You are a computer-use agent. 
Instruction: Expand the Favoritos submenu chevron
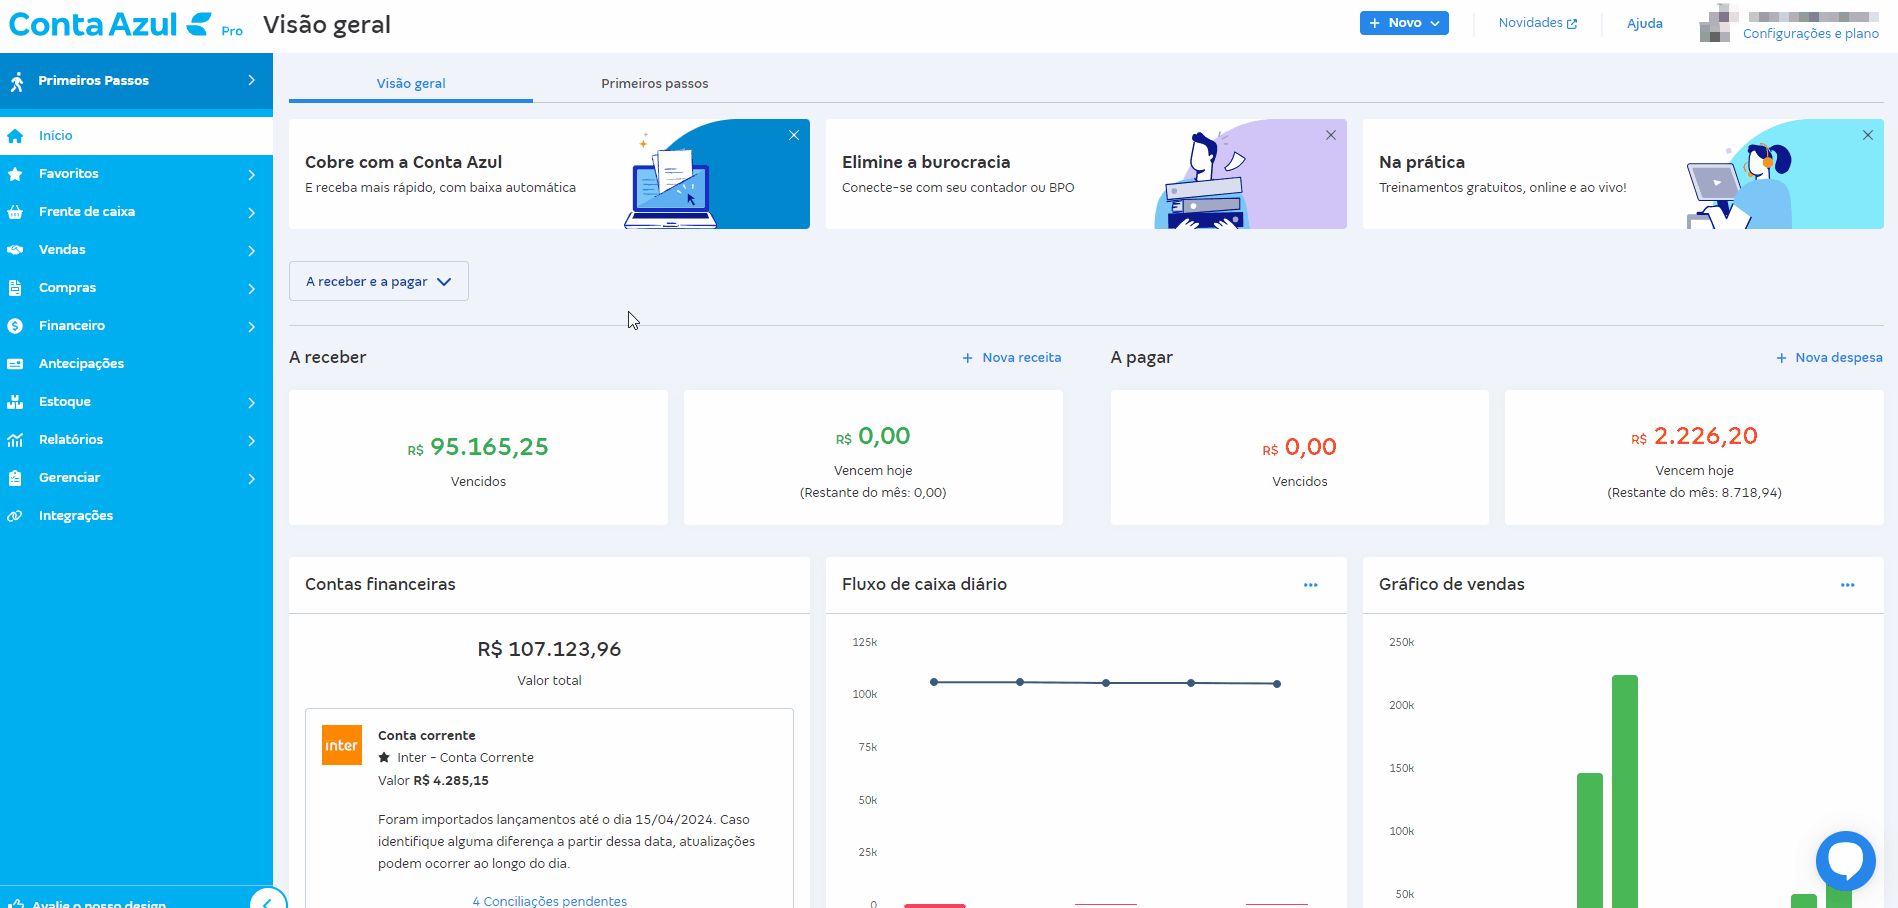pos(251,175)
